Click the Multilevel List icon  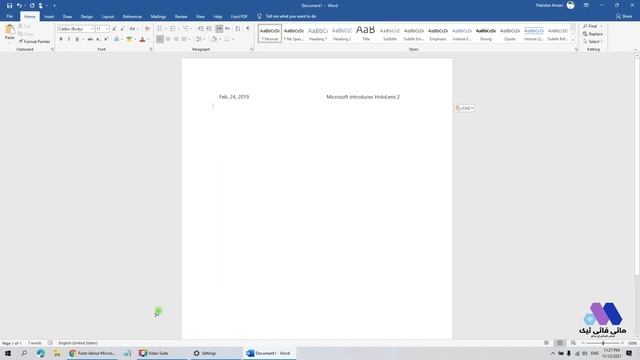click(186, 29)
